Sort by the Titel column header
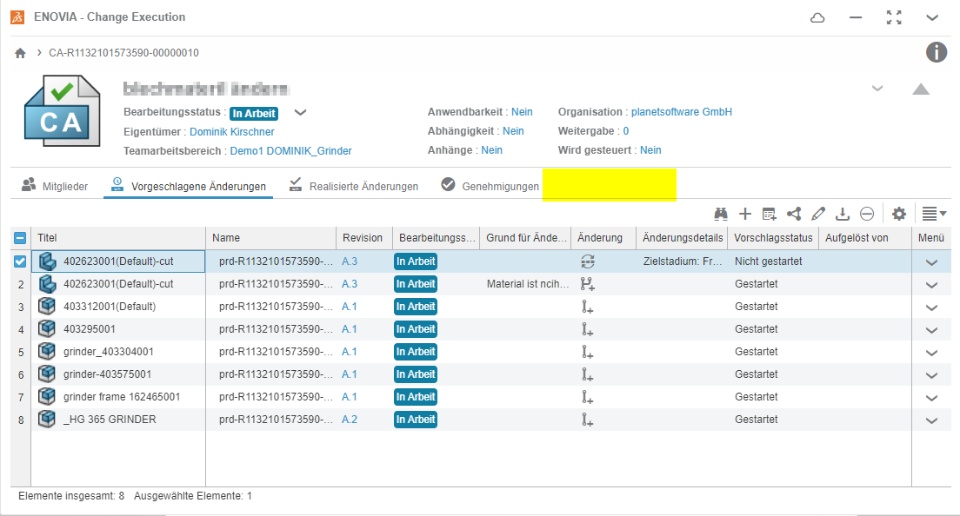960x516 pixels. pyautogui.click(x=118, y=237)
